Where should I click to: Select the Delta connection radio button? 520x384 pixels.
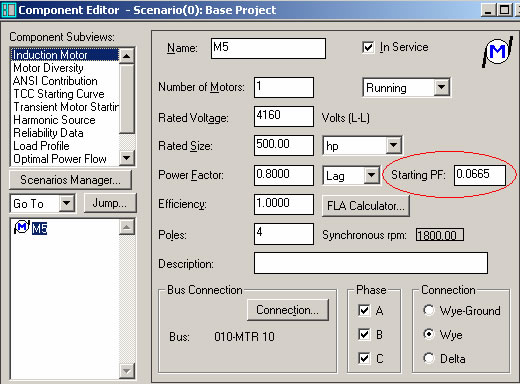point(429,358)
